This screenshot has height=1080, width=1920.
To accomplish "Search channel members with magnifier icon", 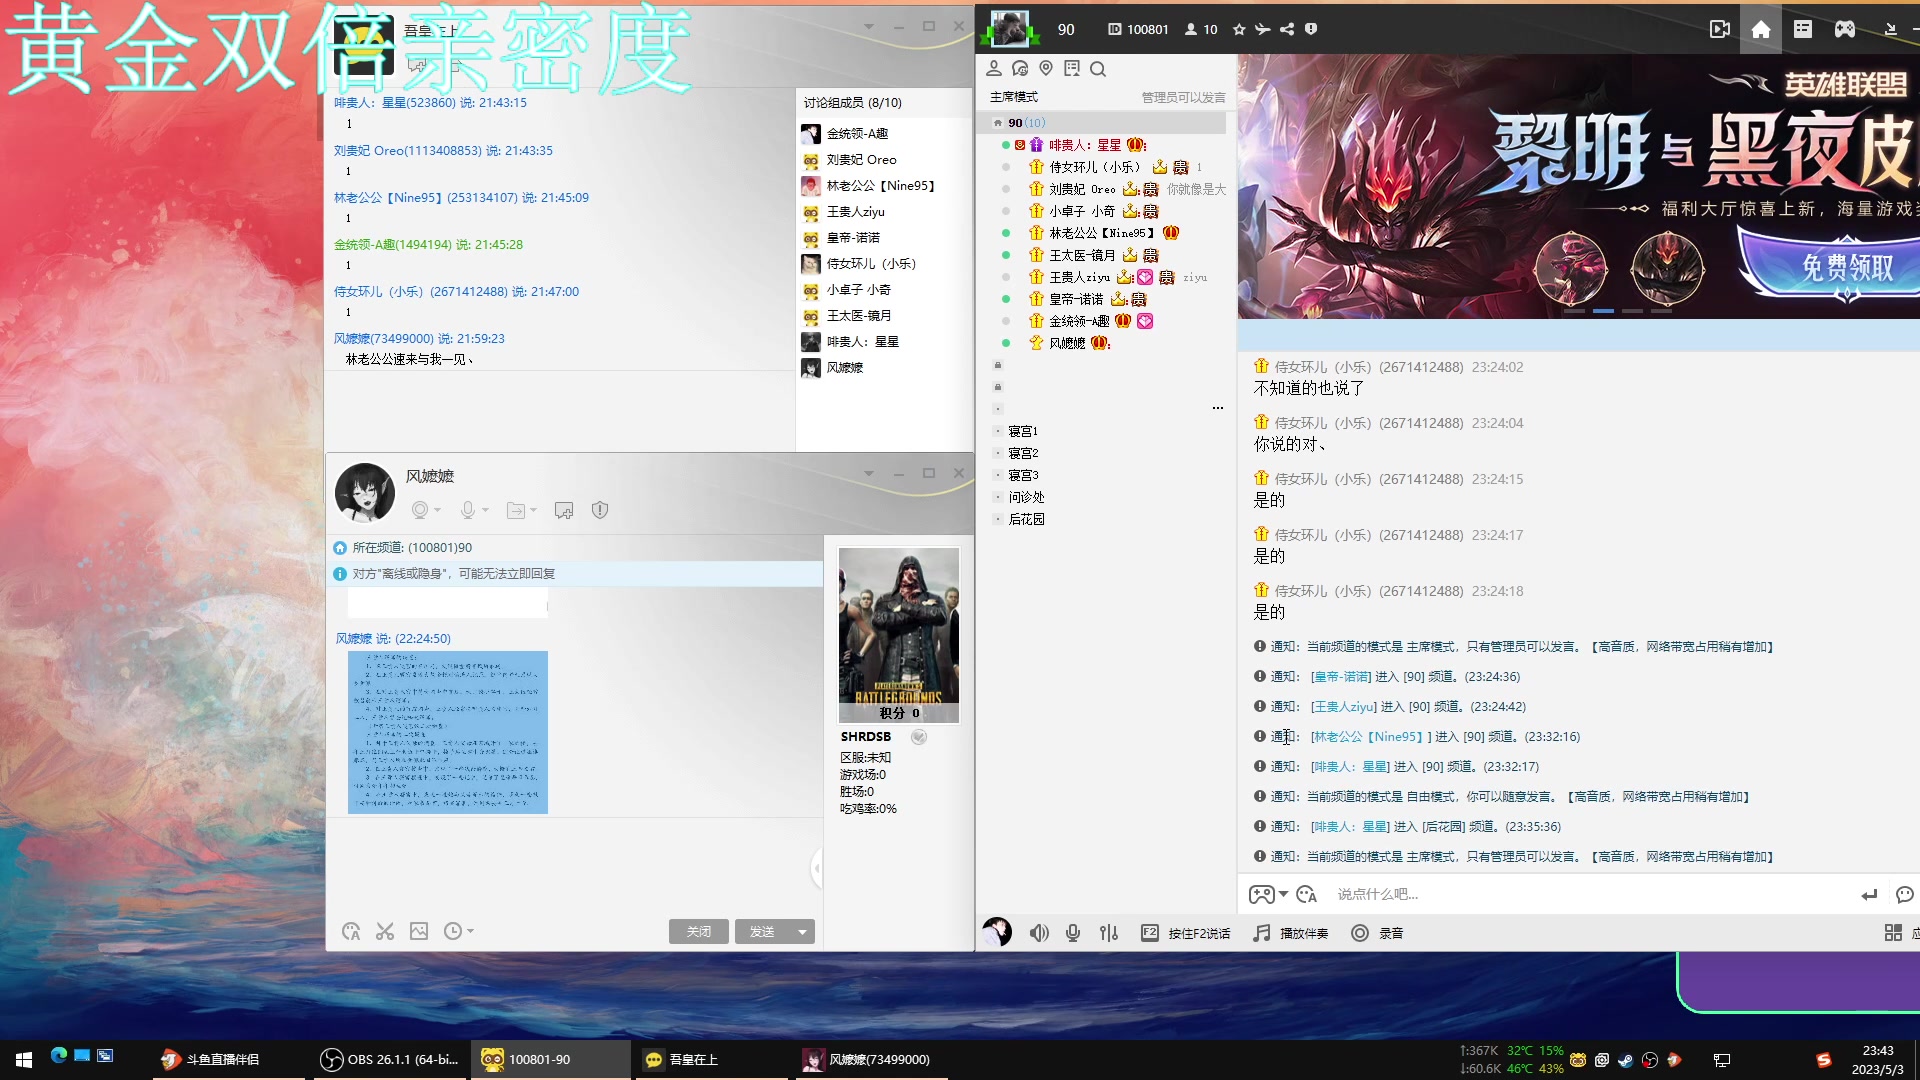I will tap(1098, 69).
